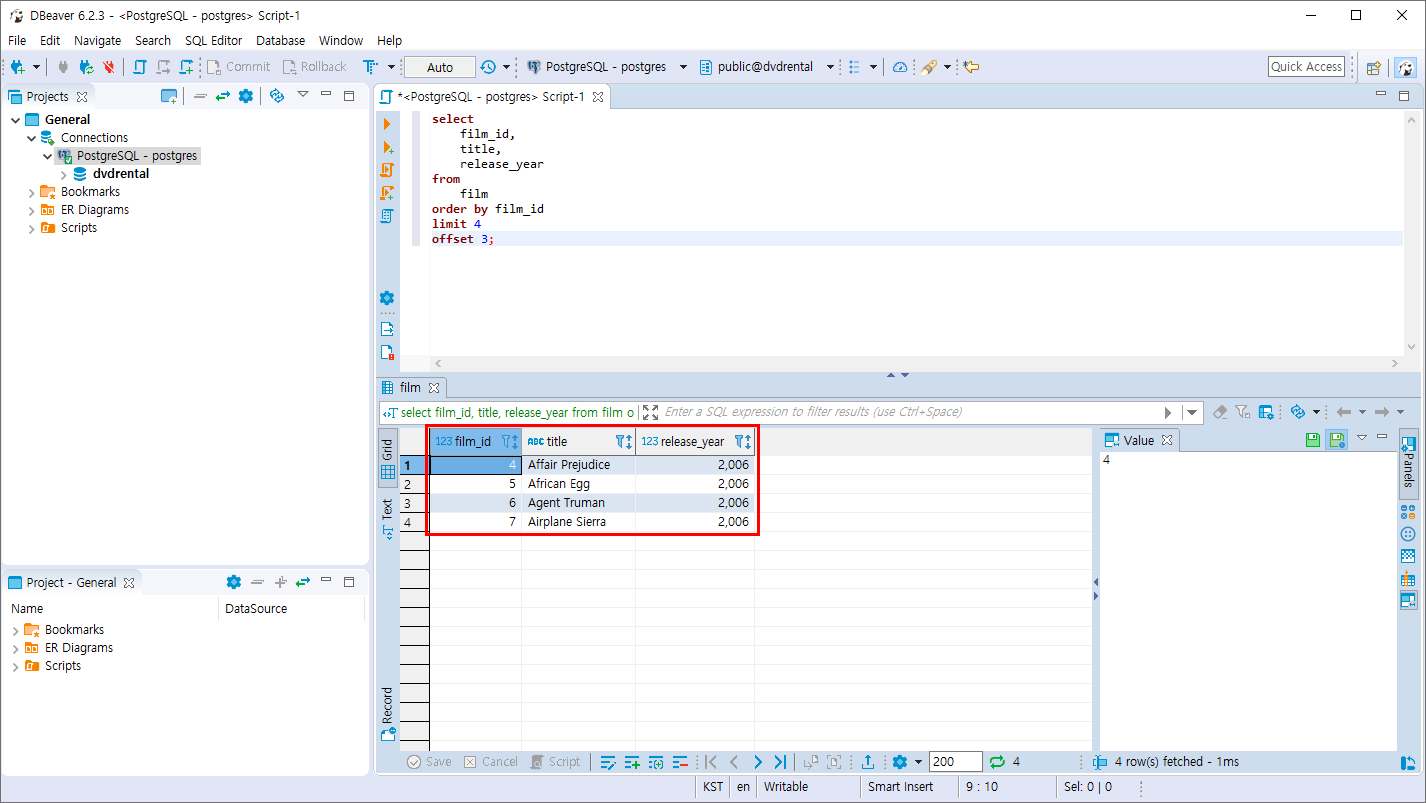Click the Reconnect toolbar icon
The width and height of the screenshot is (1426, 803).
86,67
